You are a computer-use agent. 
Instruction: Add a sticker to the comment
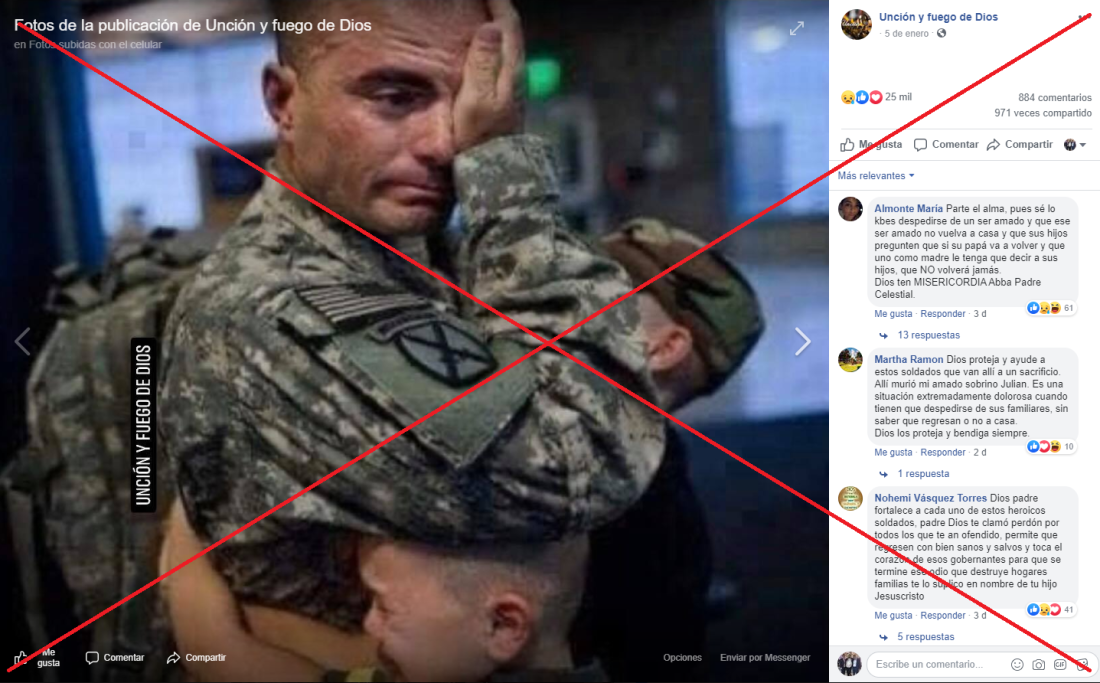coord(1082,664)
